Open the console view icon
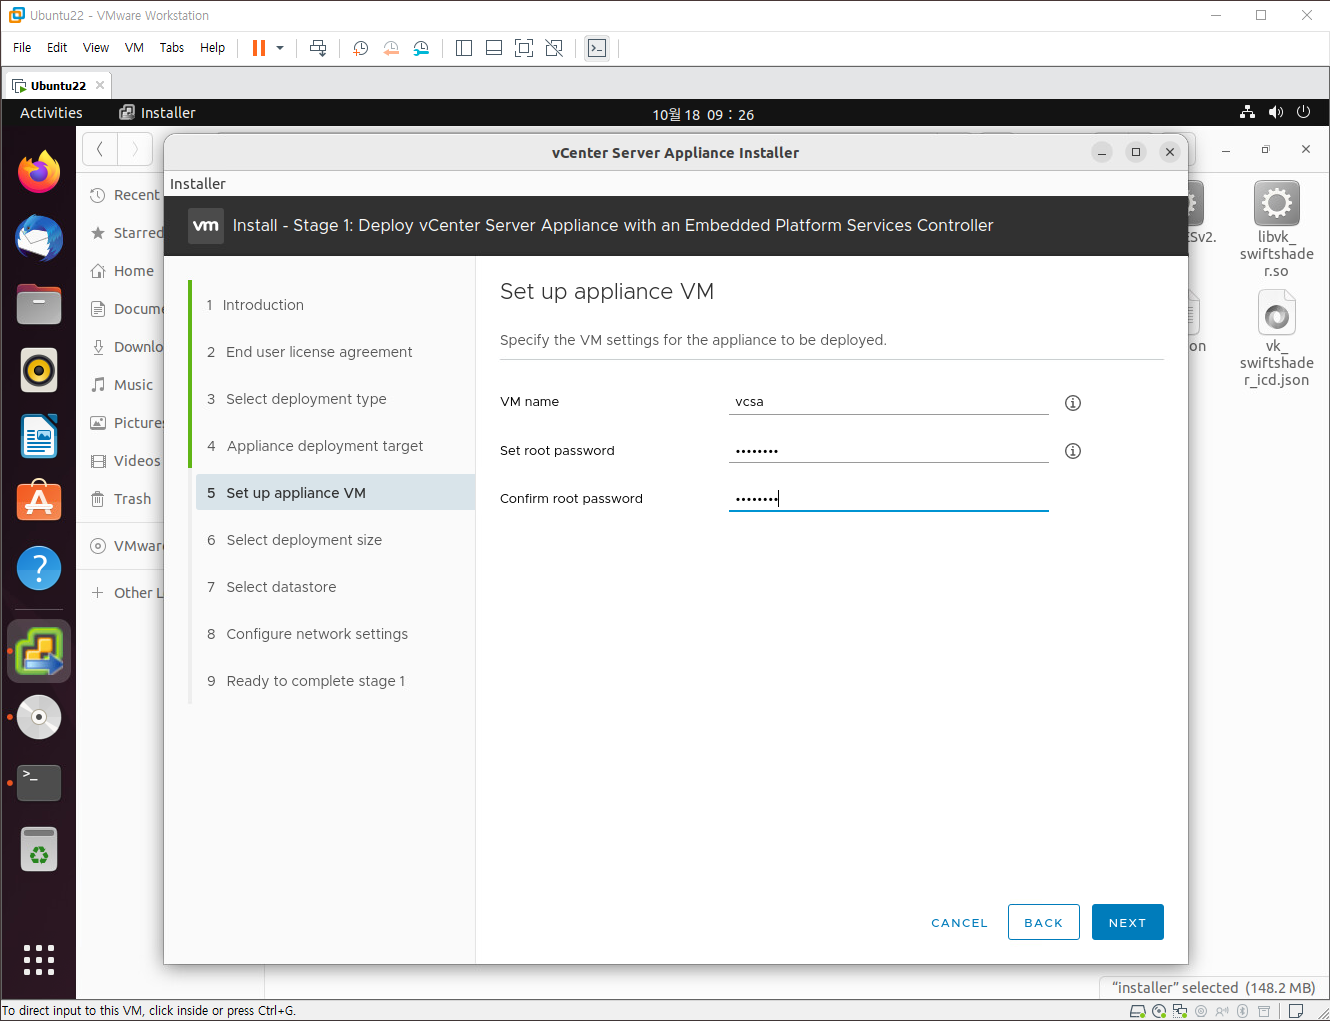 pyautogui.click(x=597, y=48)
